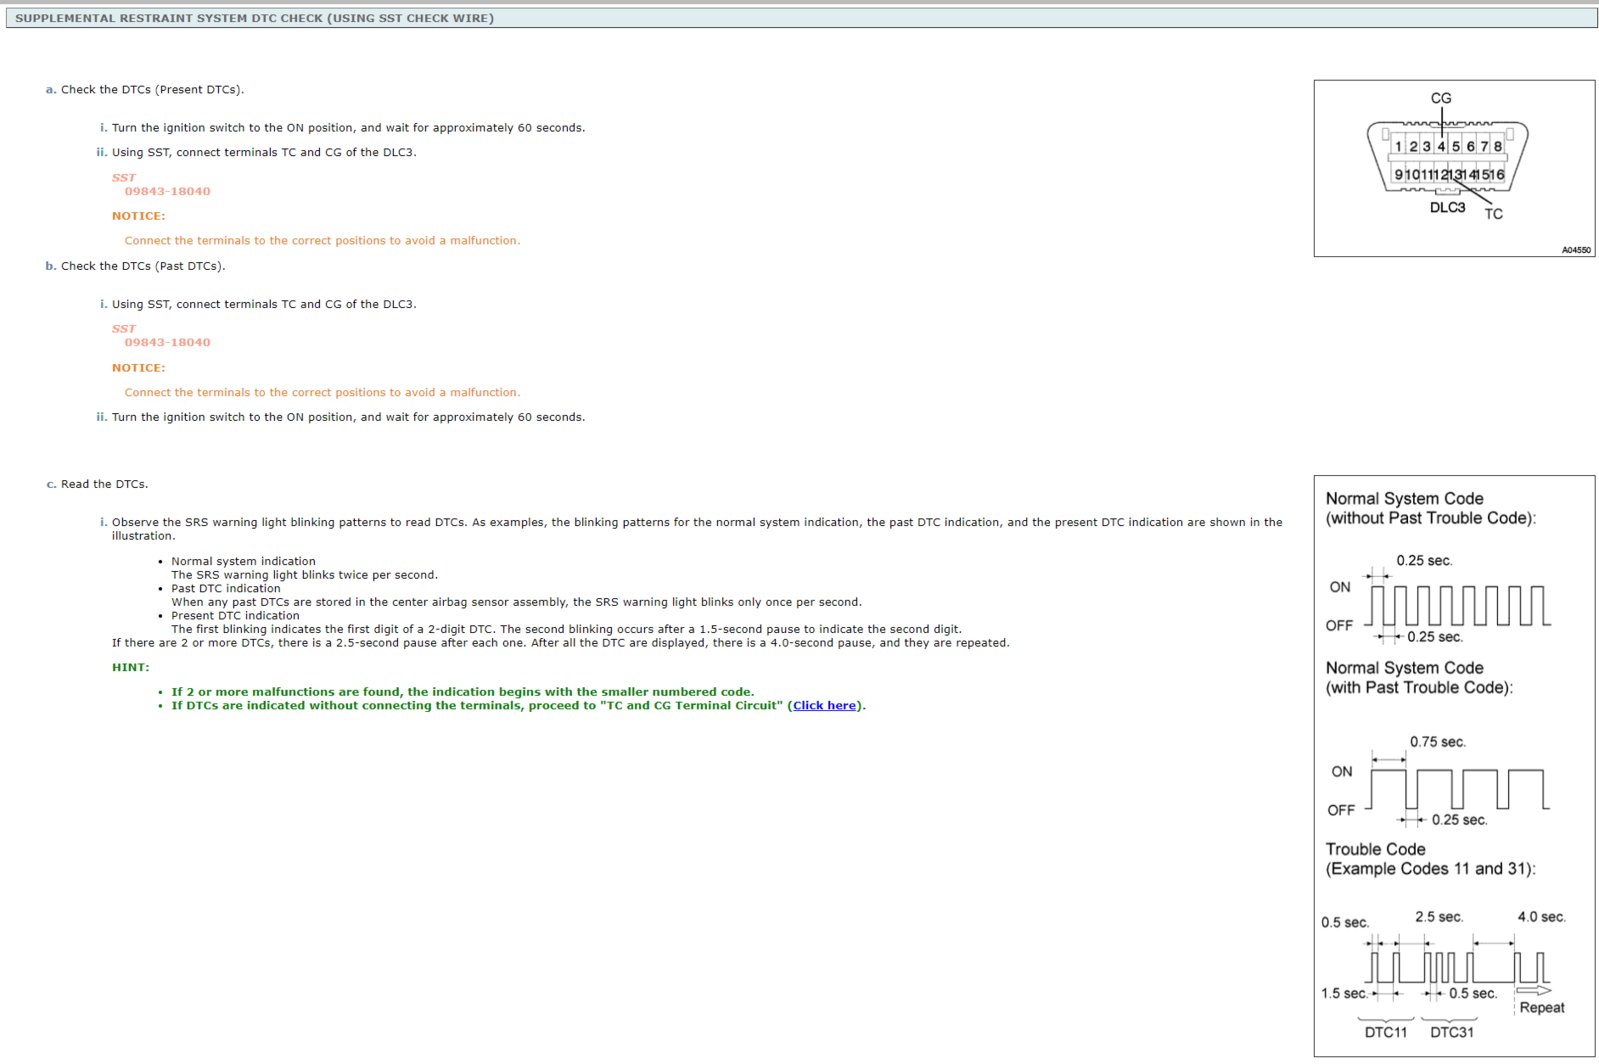1599x1064 pixels.
Task: Select the orange malfunction warning text under step a
Action: [322, 241]
